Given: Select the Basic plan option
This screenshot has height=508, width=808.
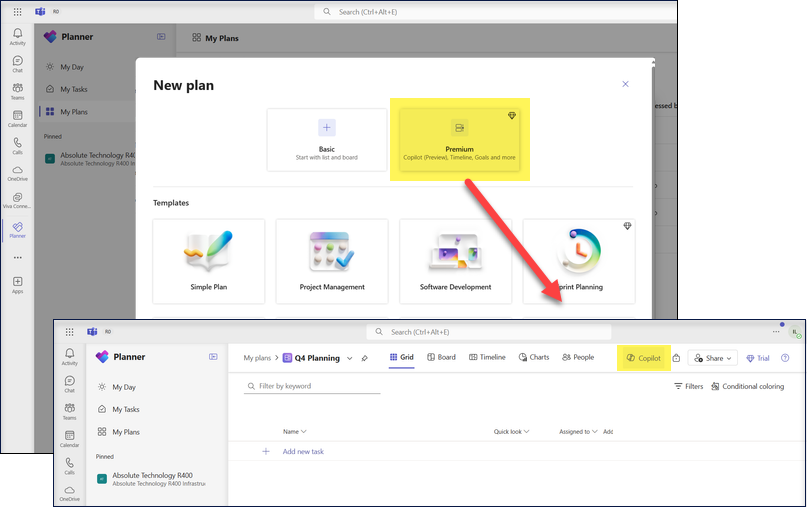Looking at the screenshot, I should click(x=326, y=139).
